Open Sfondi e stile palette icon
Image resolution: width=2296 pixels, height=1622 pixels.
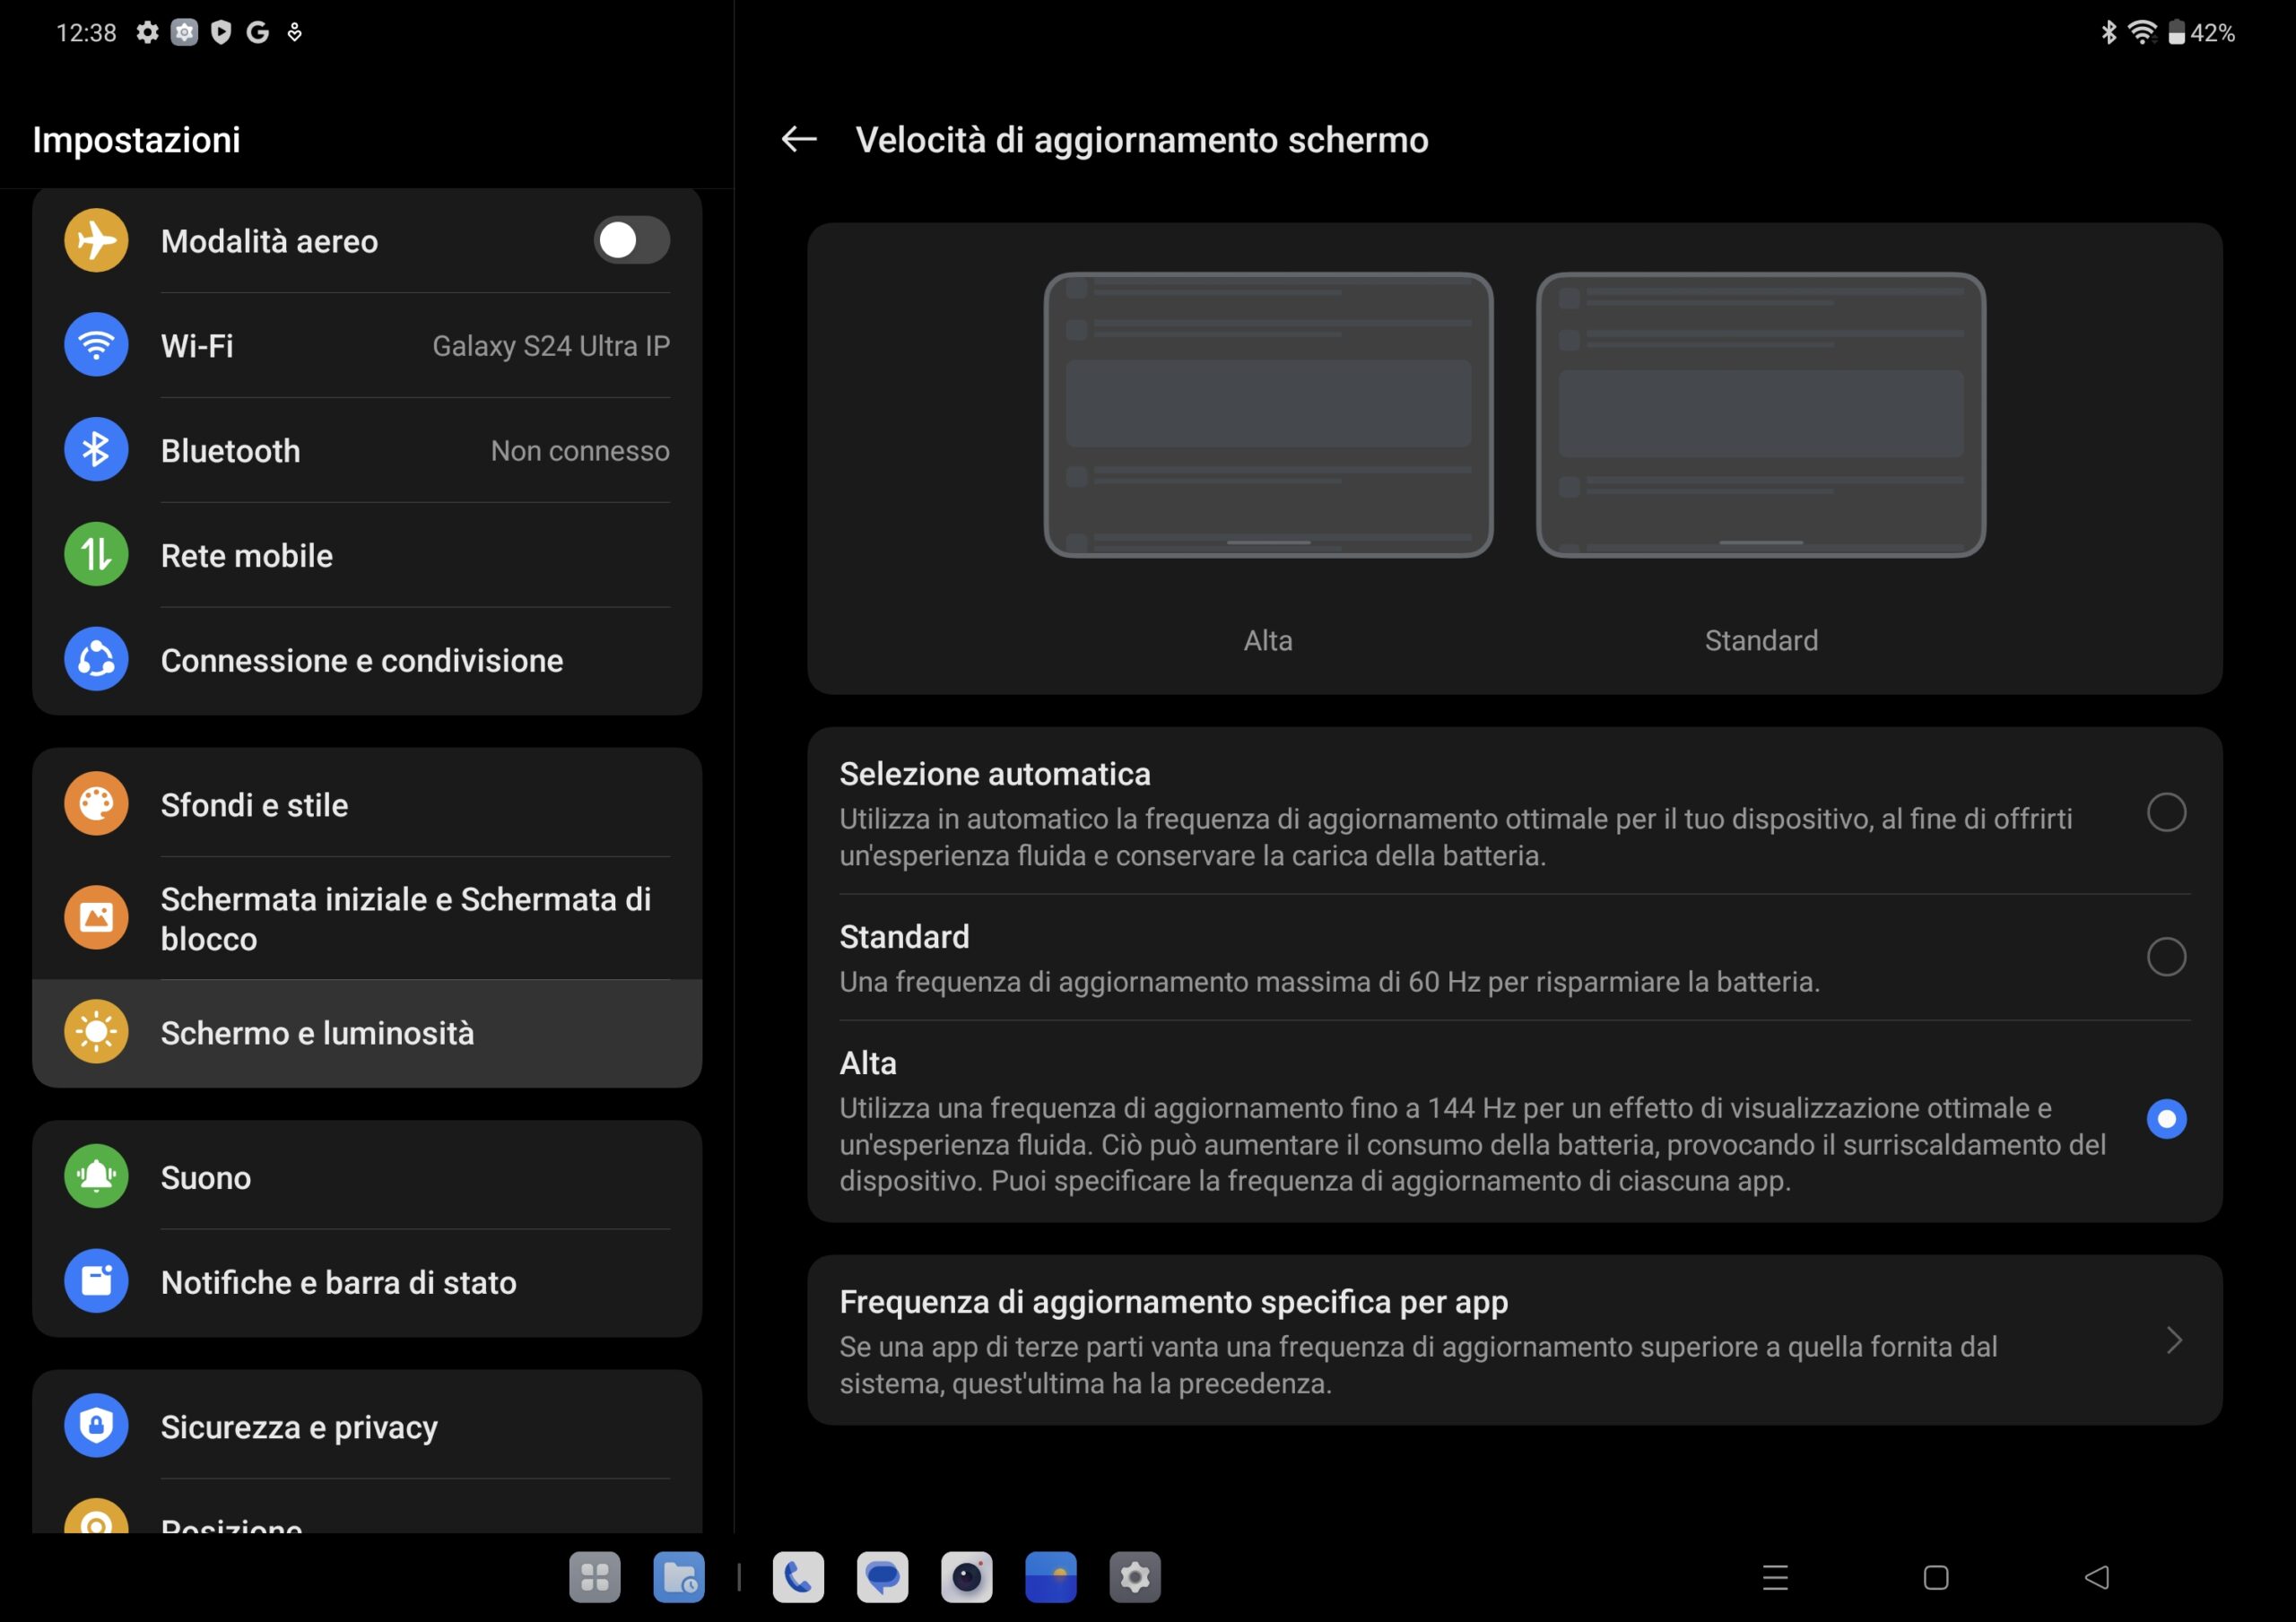96,804
